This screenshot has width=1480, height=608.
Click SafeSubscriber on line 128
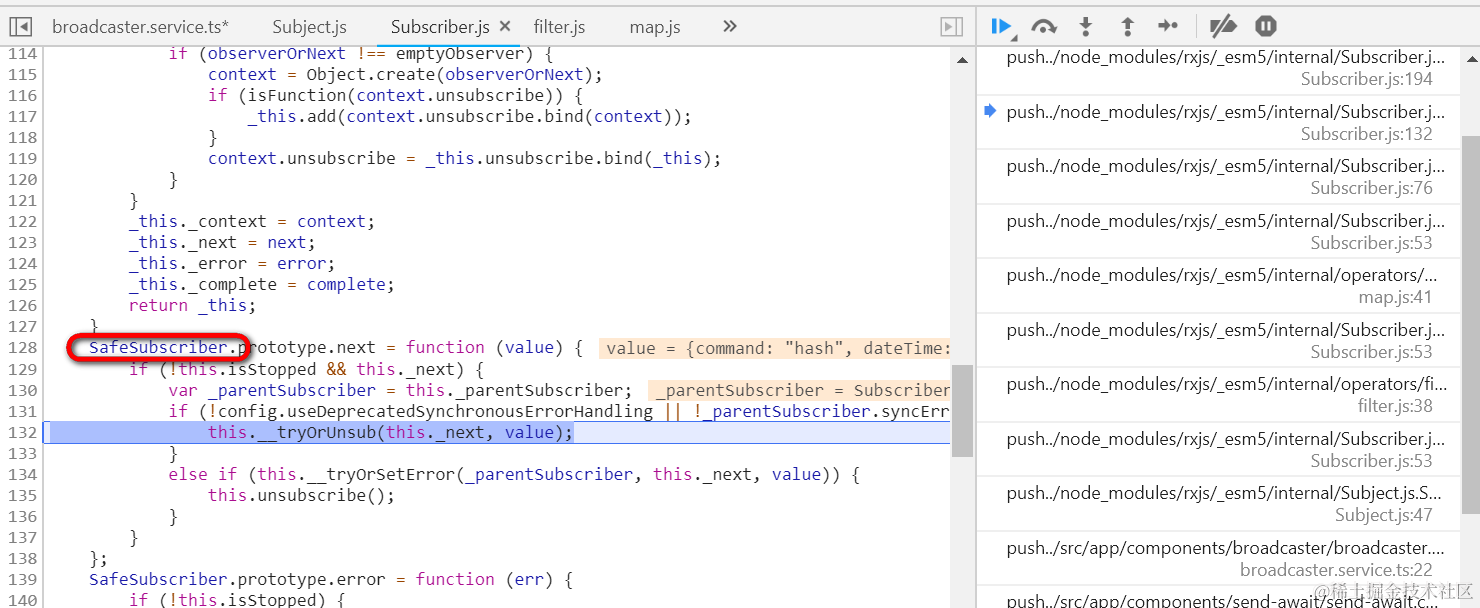(158, 348)
